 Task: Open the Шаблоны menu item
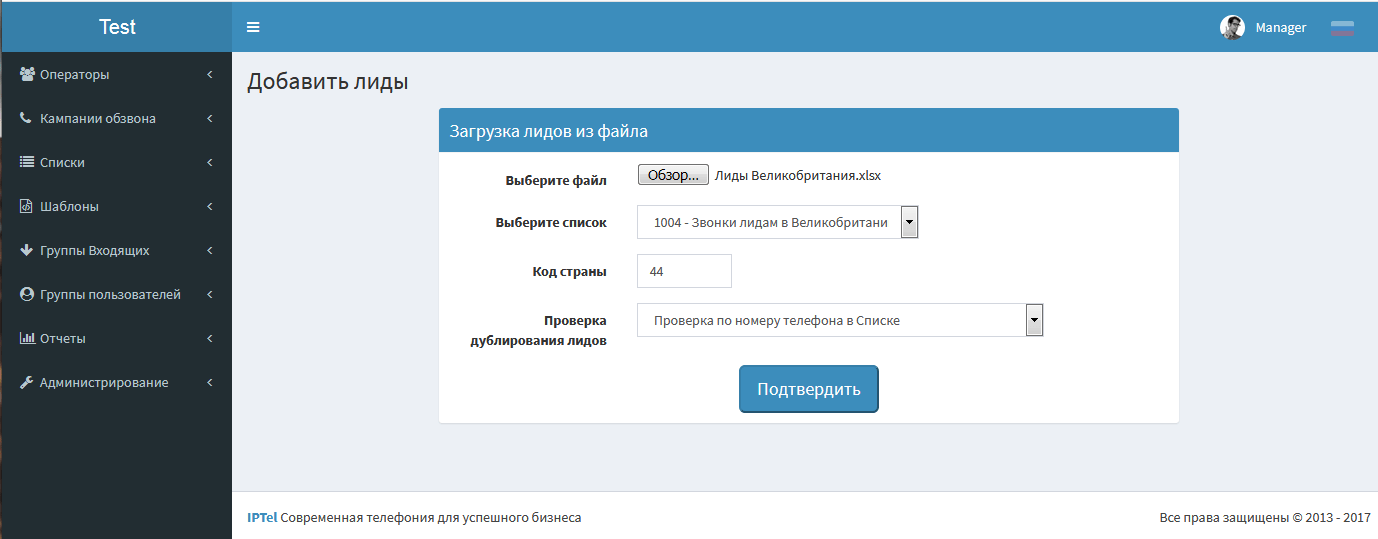pos(116,206)
